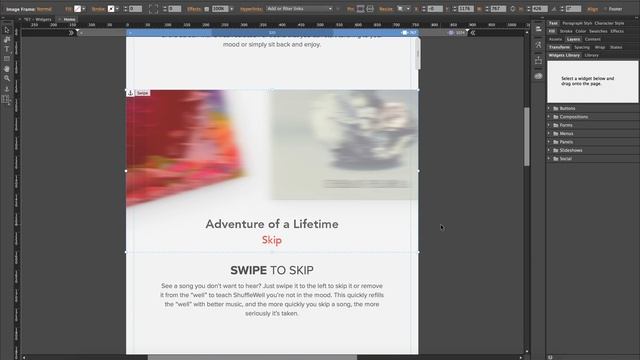Select the Anchor tool in the left toolbar
The width and height of the screenshot is (640, 360).
point(7,89)
